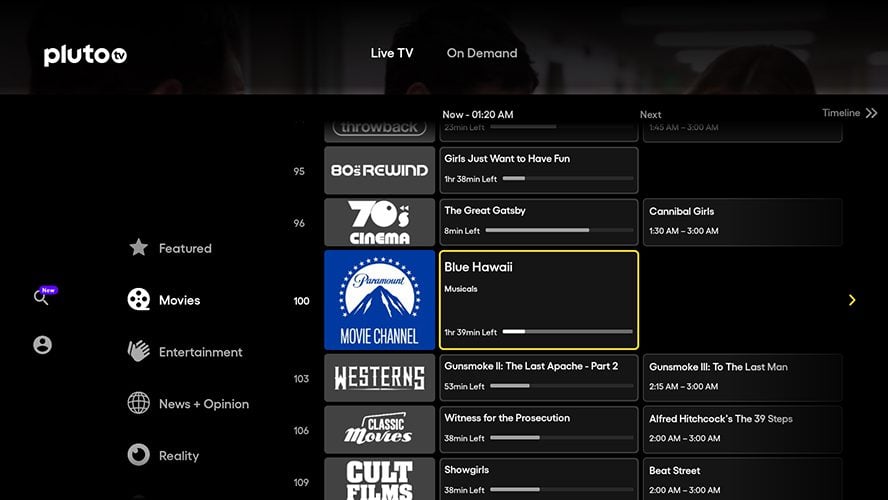Select upcoming Alfred Hitchcock's The 39 Steps
The height and width of the screenshot is (500, 888).
pyautogui.click(x=742, y=429)
